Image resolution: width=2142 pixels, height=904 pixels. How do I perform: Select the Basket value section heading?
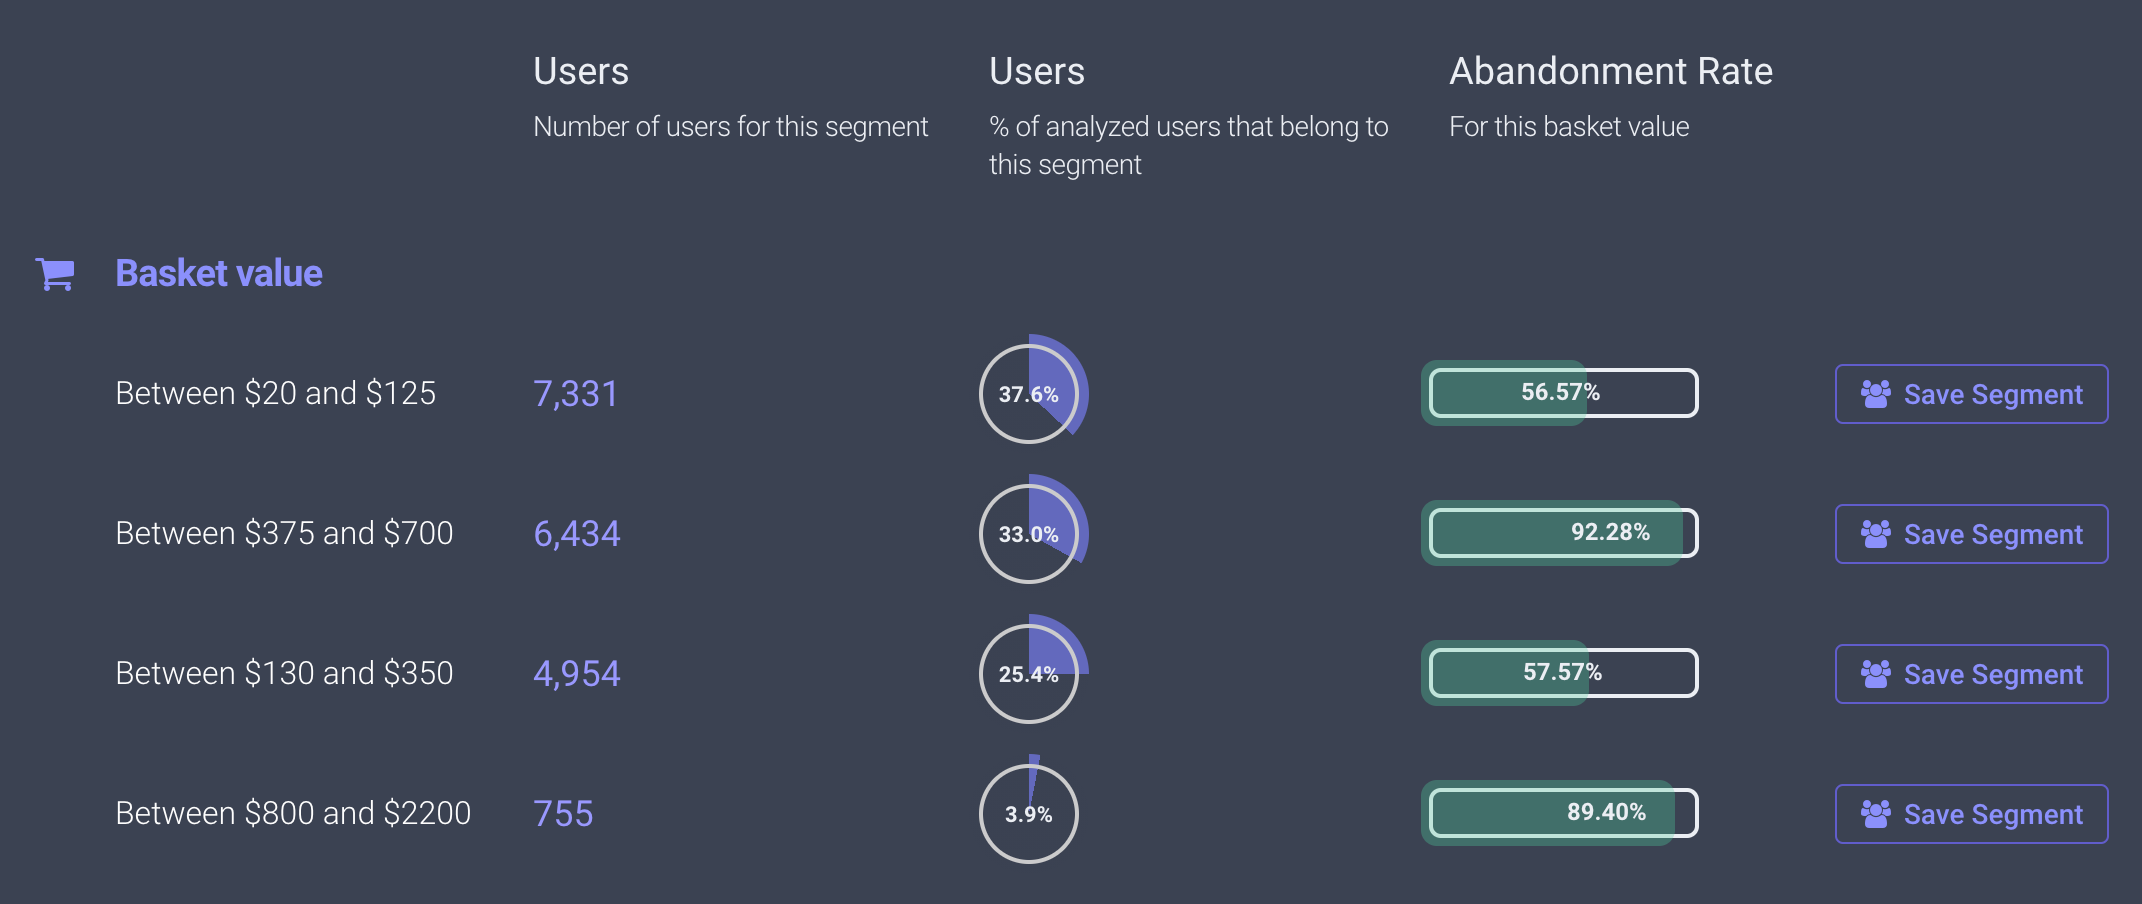(x=219, y=273)
